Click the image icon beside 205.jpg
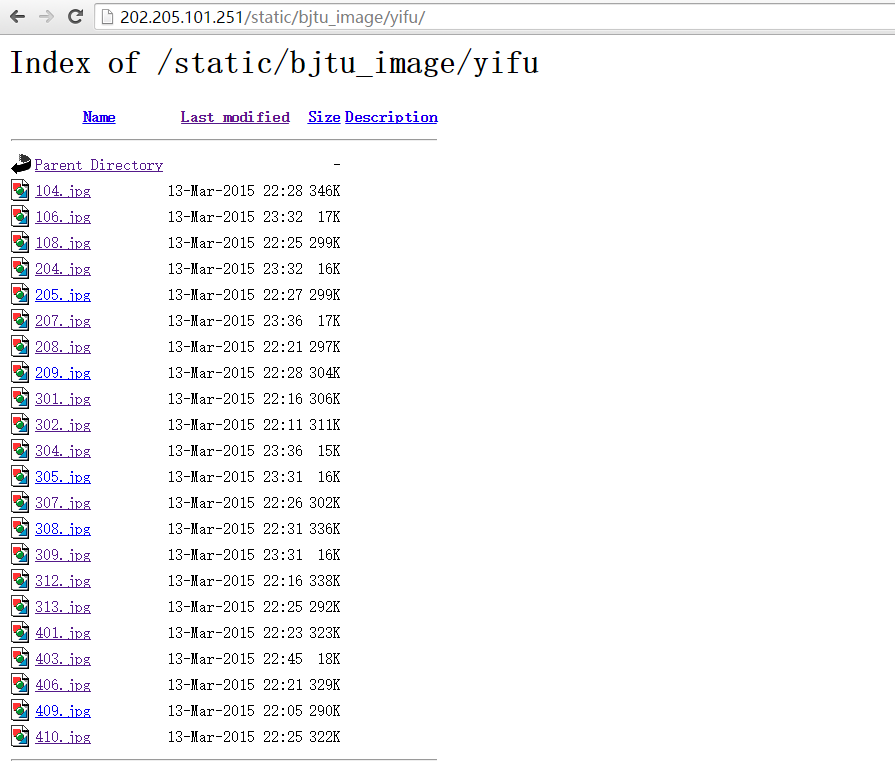Image resolution: width=895 pixels, height=764 pixels. point(20,294)
